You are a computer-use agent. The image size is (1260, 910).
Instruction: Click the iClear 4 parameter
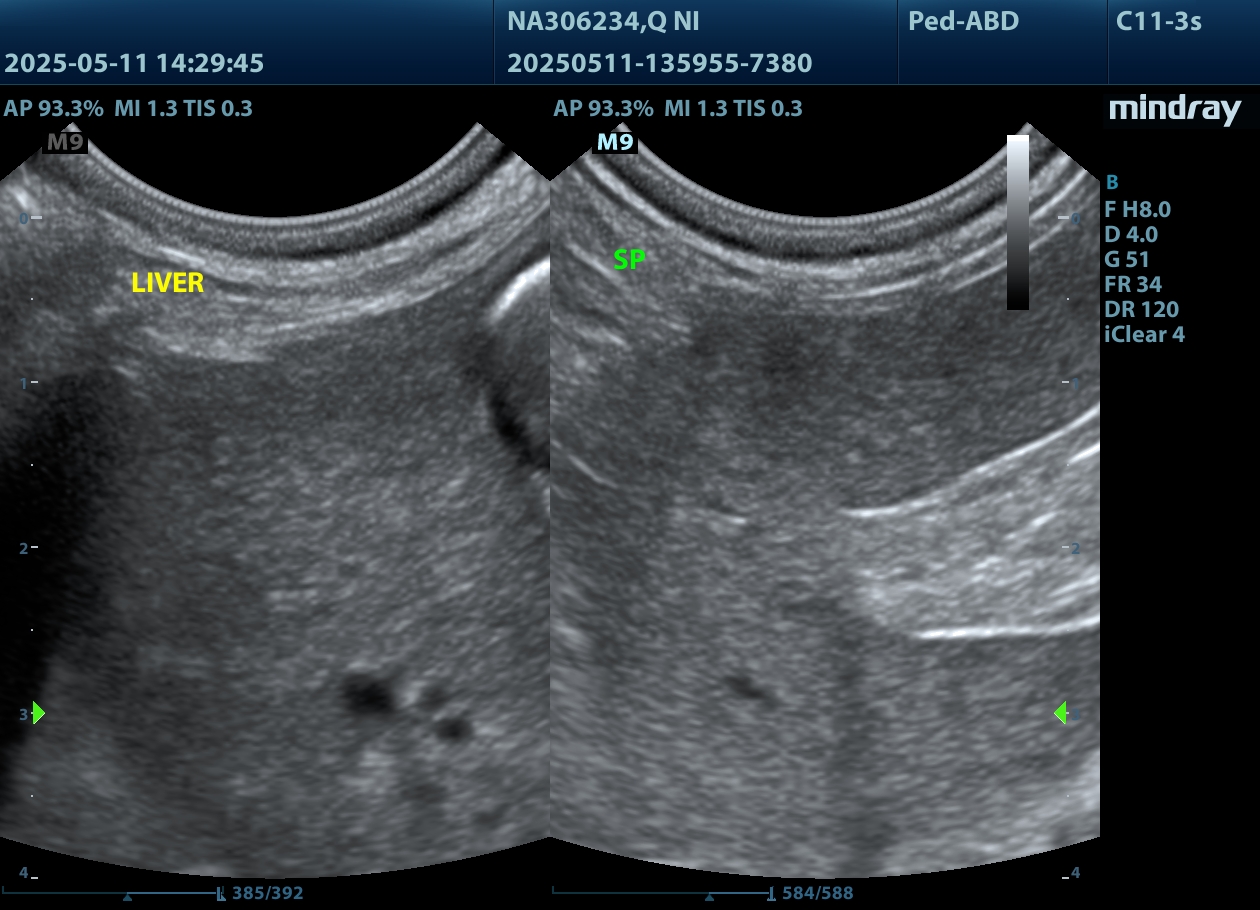(x=1144, y=334)
